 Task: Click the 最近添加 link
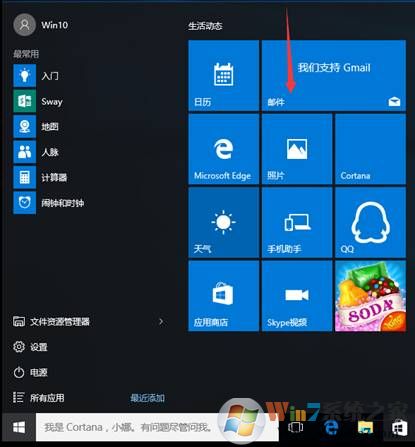click(147, 398)
